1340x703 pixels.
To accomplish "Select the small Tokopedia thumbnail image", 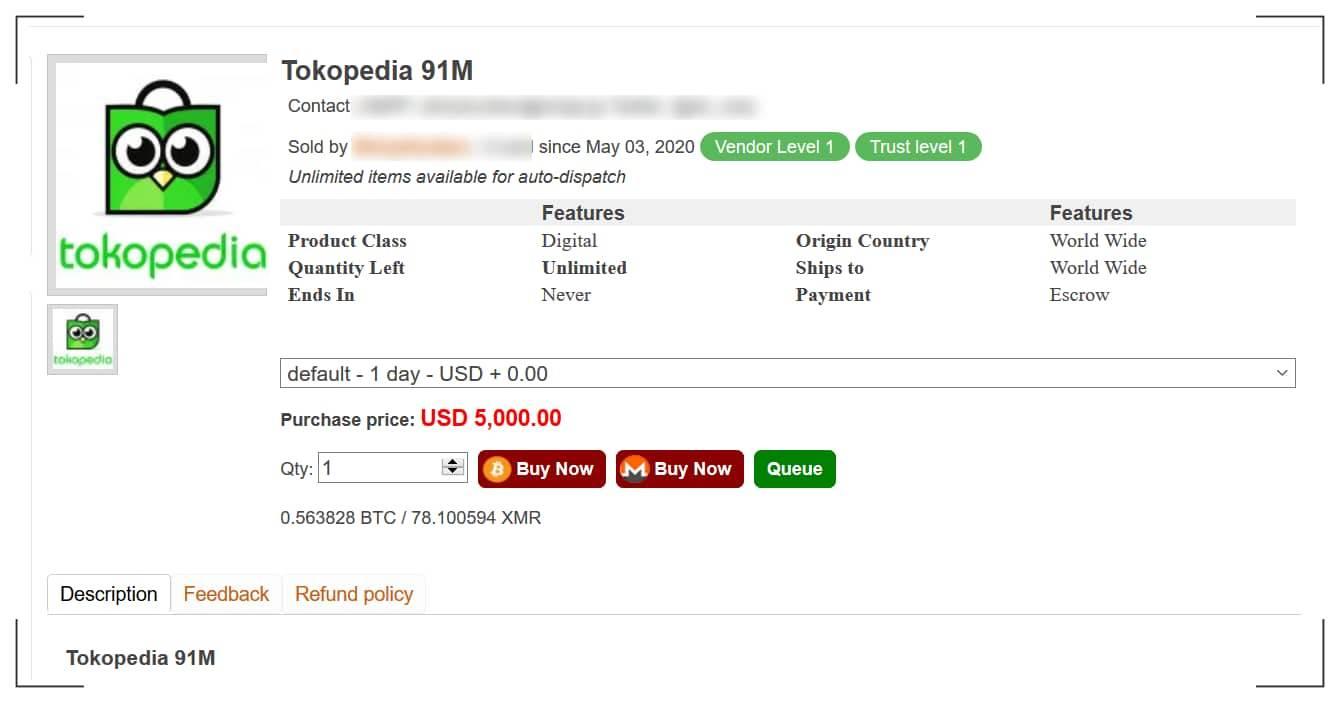I will point(83,340).
